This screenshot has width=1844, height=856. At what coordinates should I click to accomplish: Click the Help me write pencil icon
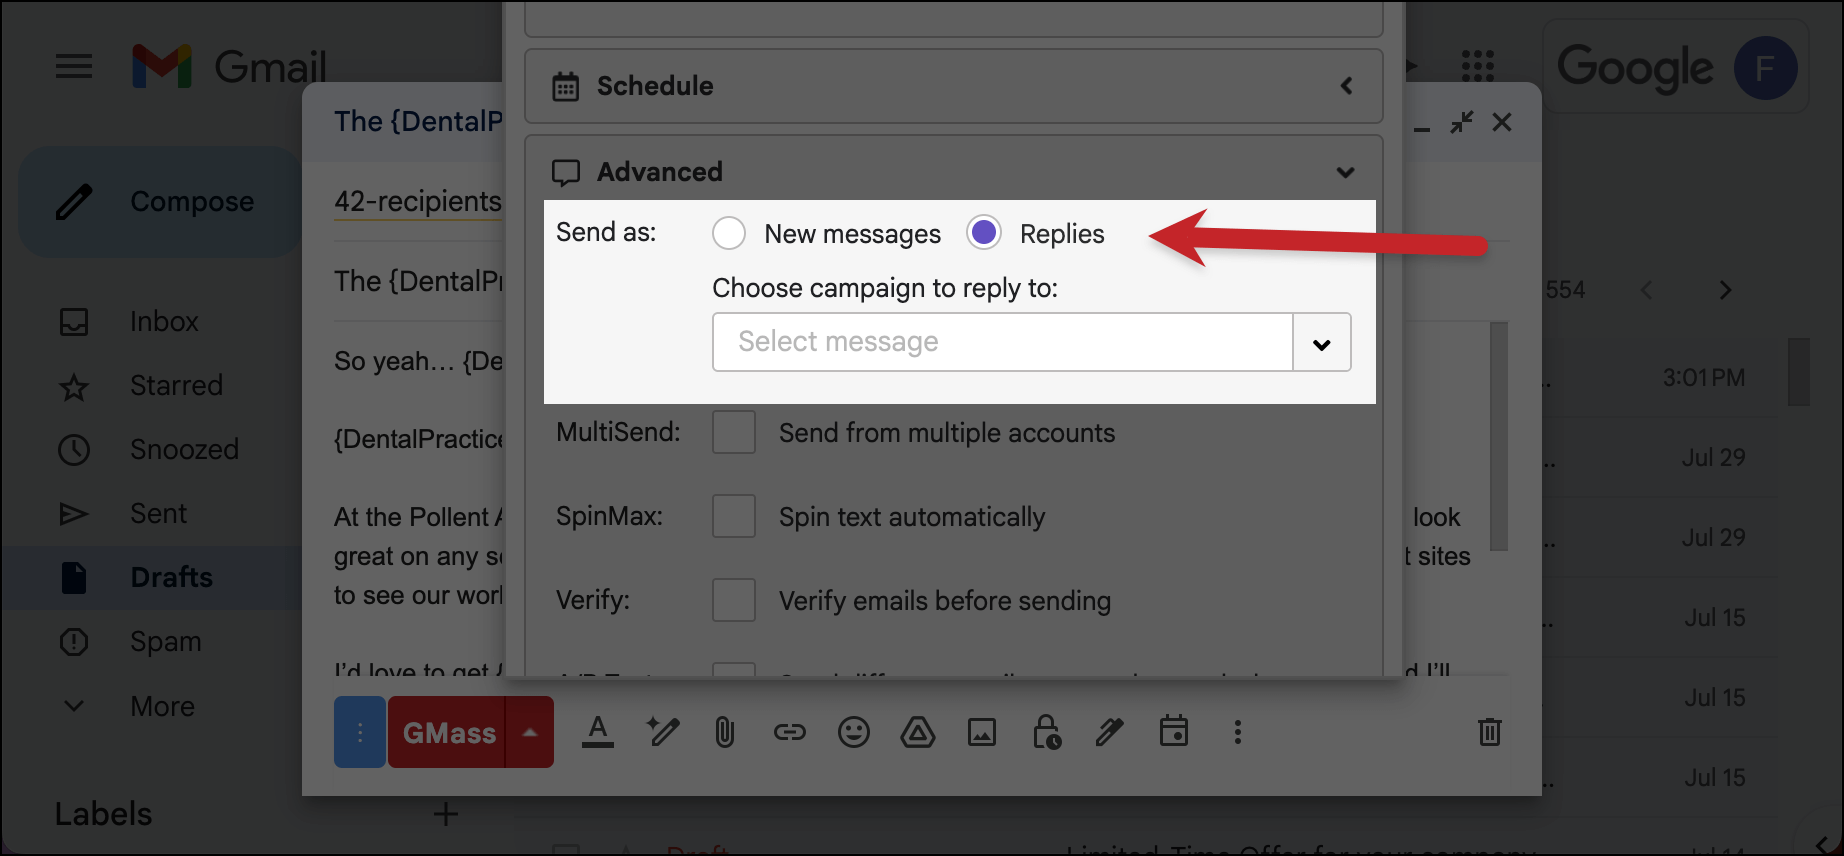point(662,733)
